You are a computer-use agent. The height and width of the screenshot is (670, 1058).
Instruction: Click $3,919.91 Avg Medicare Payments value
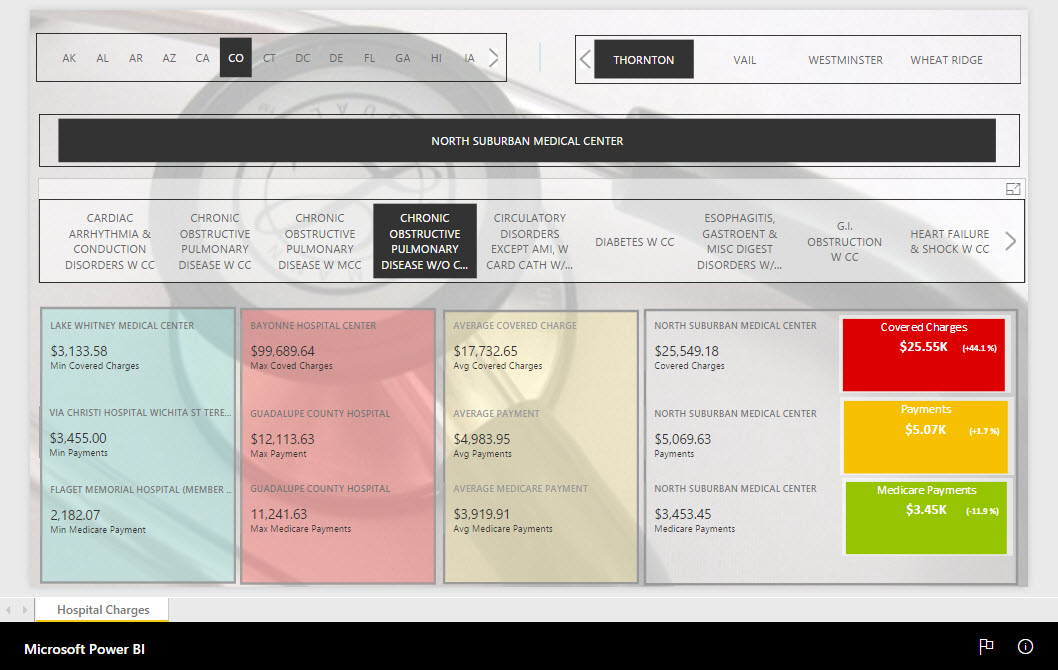482,514
